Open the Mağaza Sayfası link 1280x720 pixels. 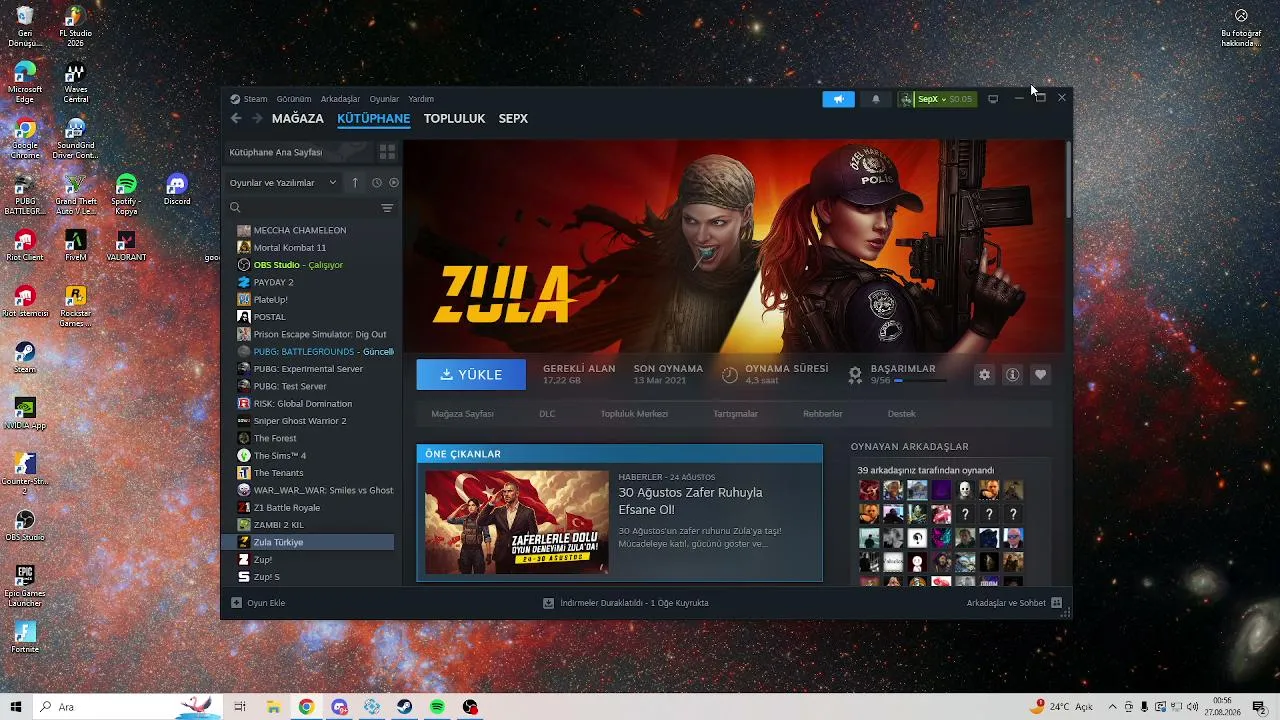coord(462,414)
